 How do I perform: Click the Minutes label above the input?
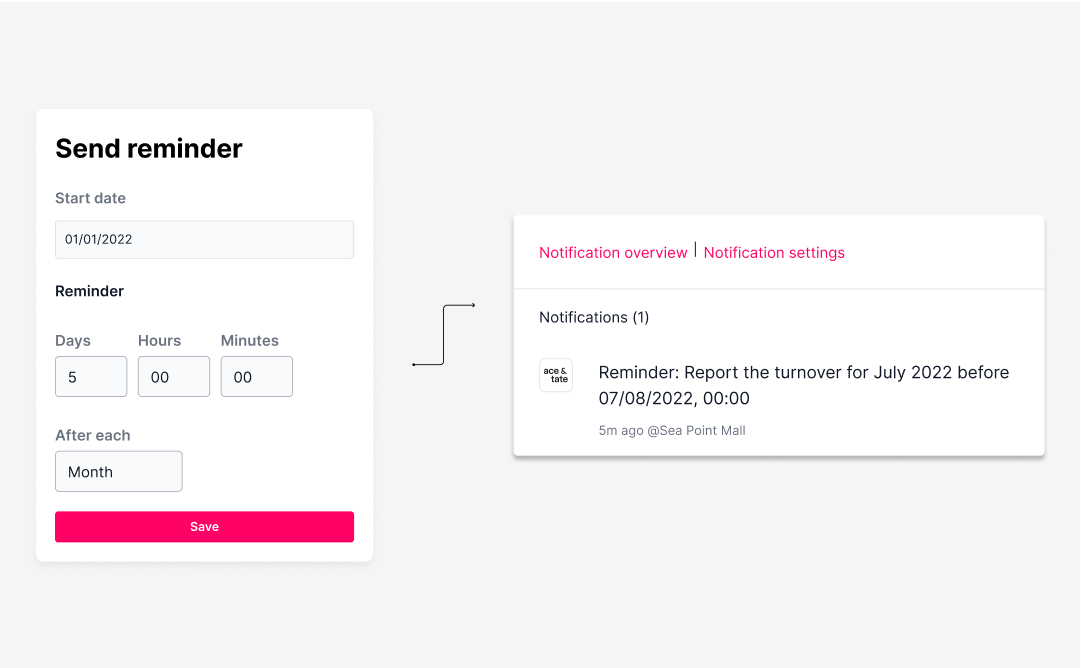pyautogui.click(x=250, y=341)
